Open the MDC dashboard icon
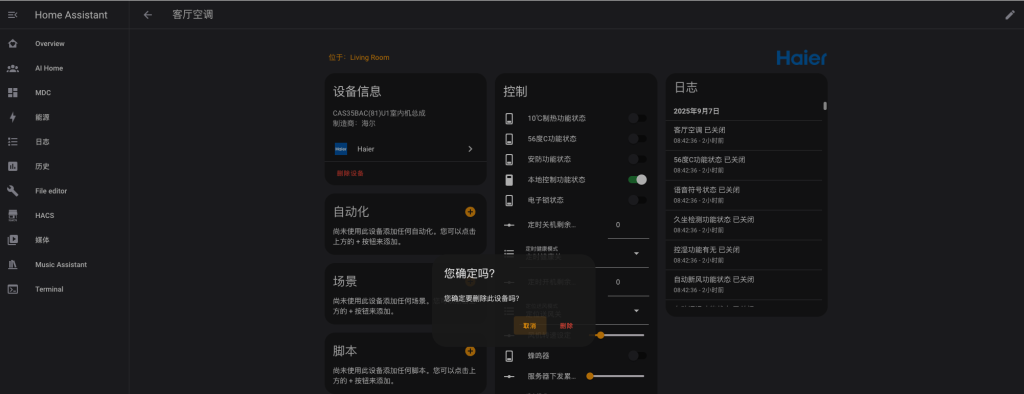Image resolution: width=1024 pixels, height=394 pixels. pyautogui.click(x=12, y=93)
